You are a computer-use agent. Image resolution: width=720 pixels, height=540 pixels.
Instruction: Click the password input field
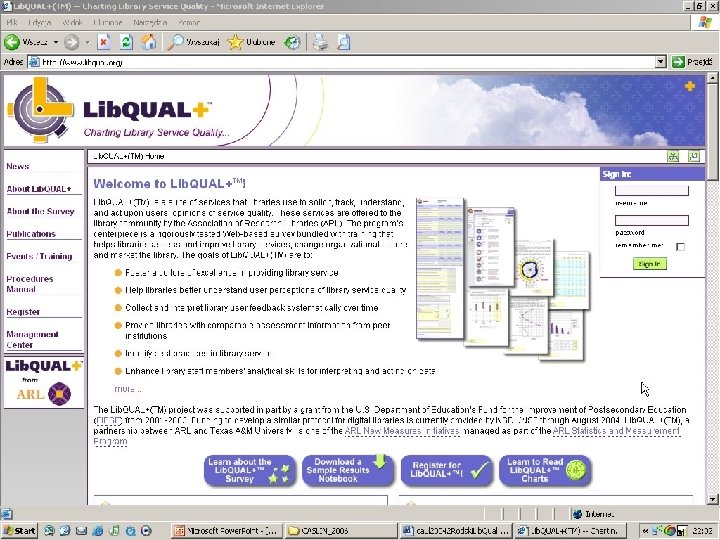coord(652,220)
